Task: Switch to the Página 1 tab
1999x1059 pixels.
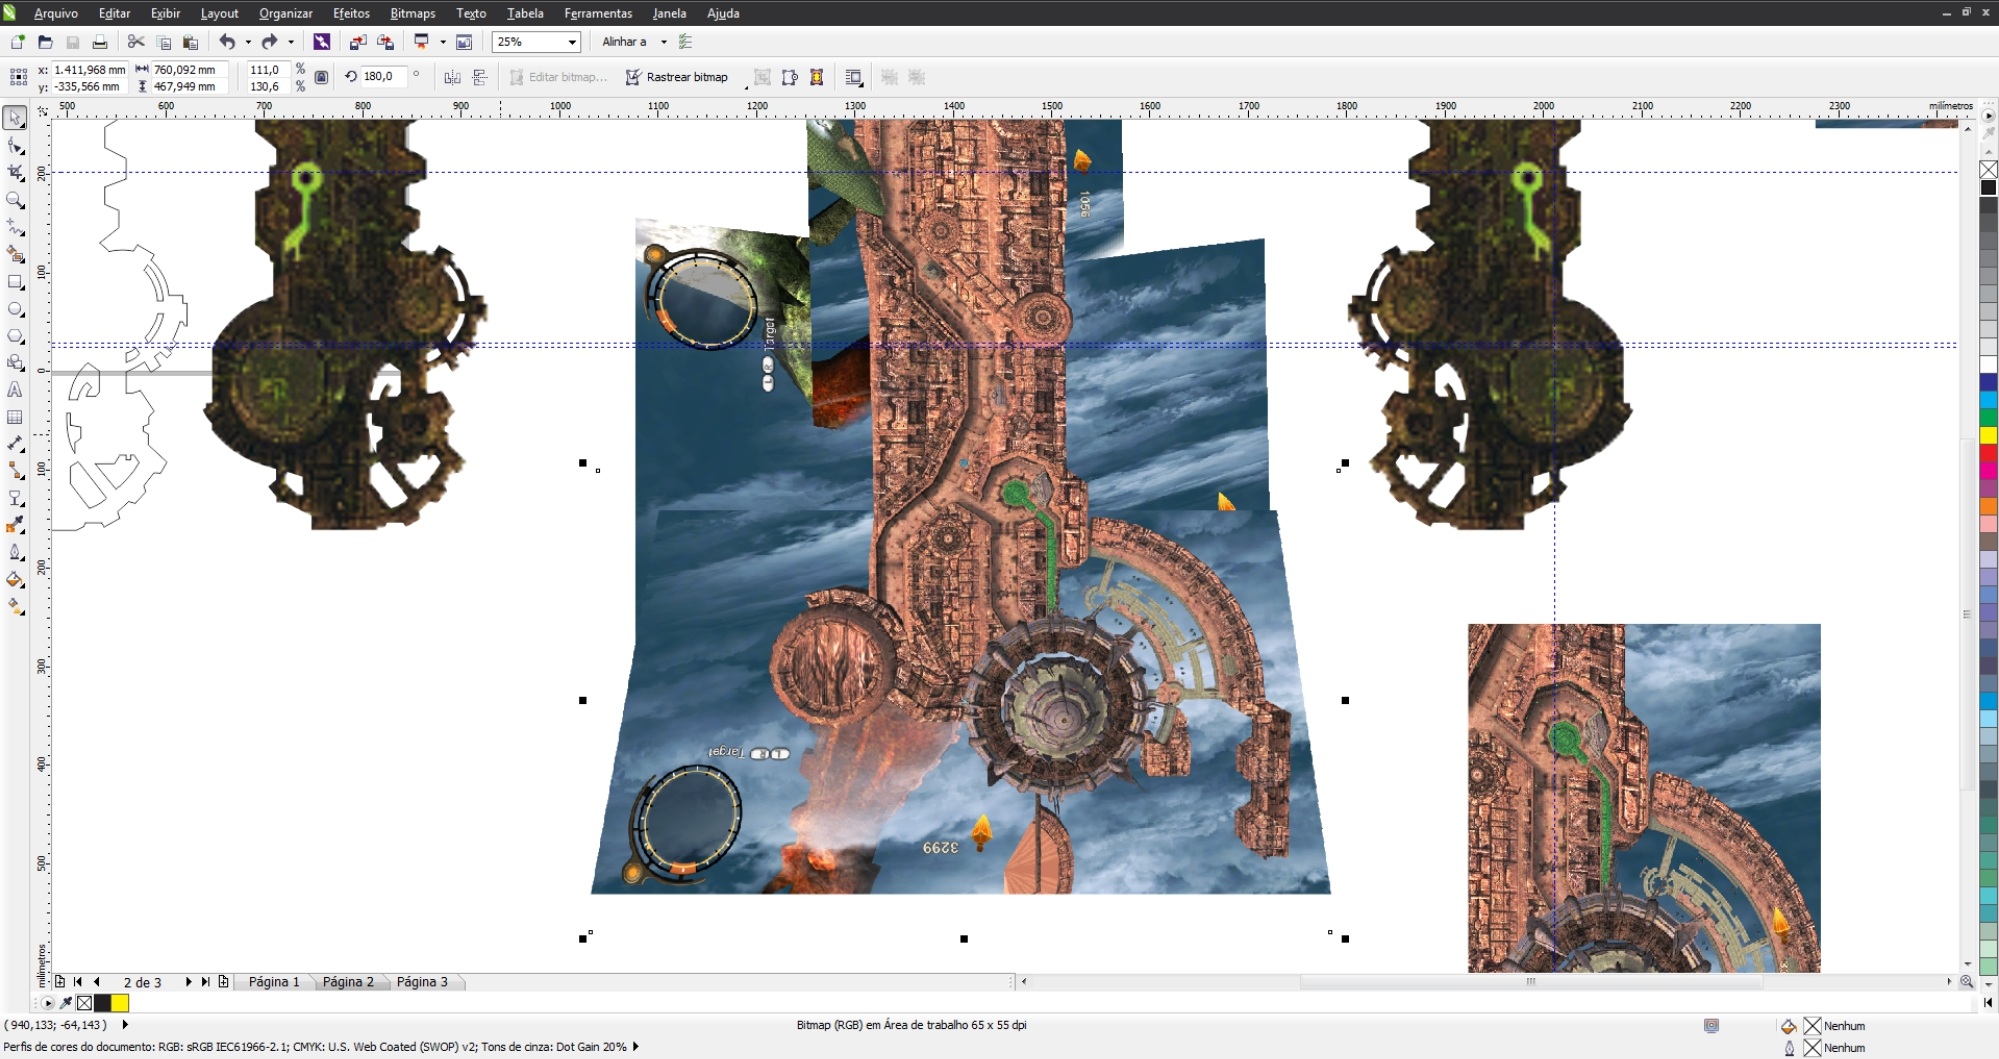Action: (x=274, y=982)
